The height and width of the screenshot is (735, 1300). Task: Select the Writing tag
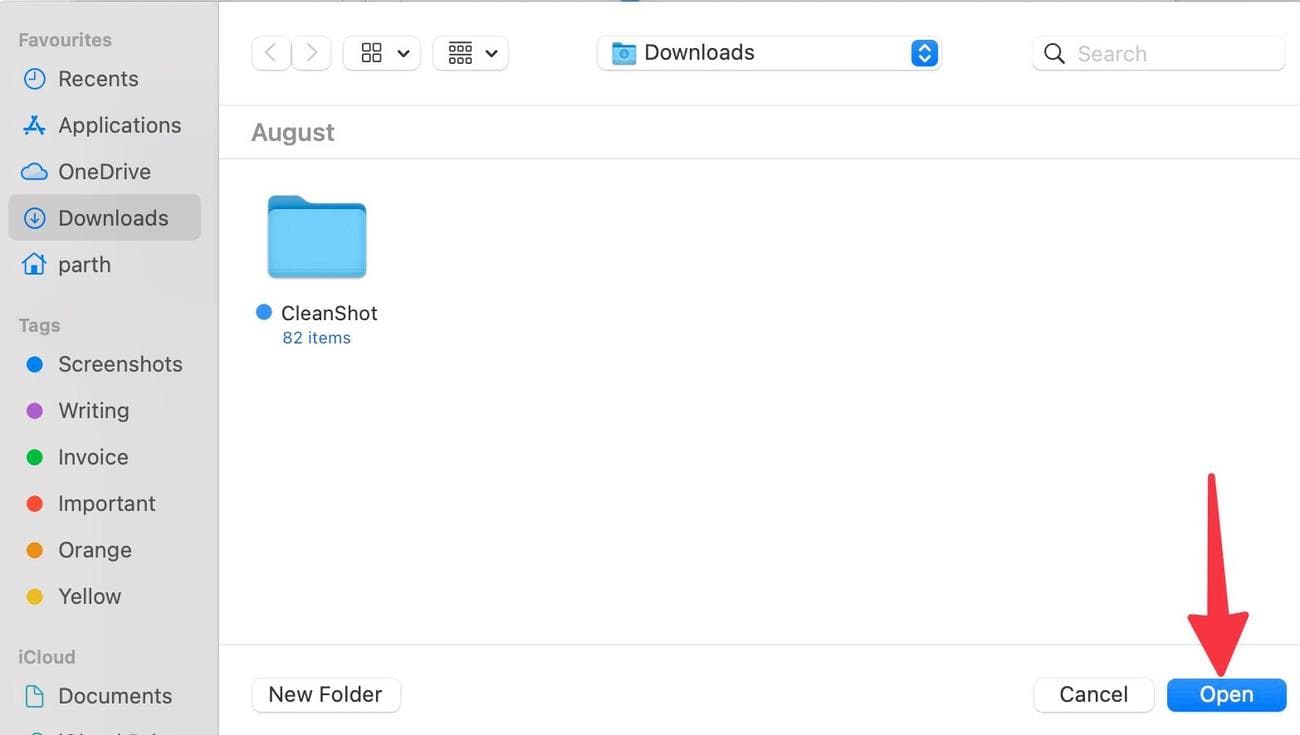94,410
